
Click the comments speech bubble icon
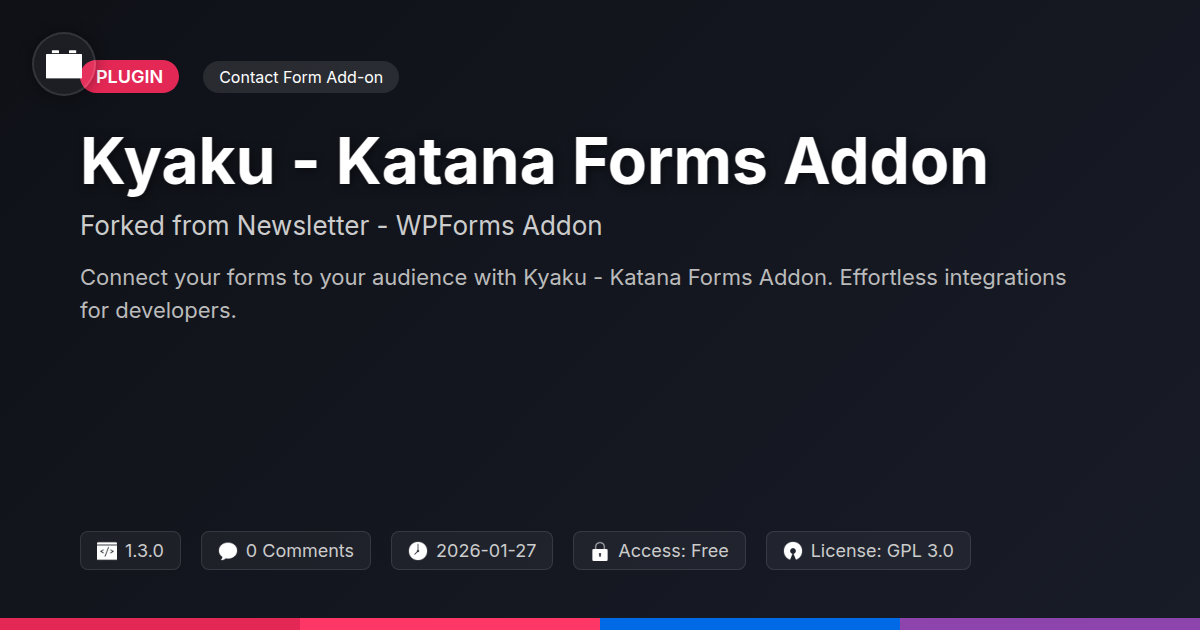click(x=228, y=551)
